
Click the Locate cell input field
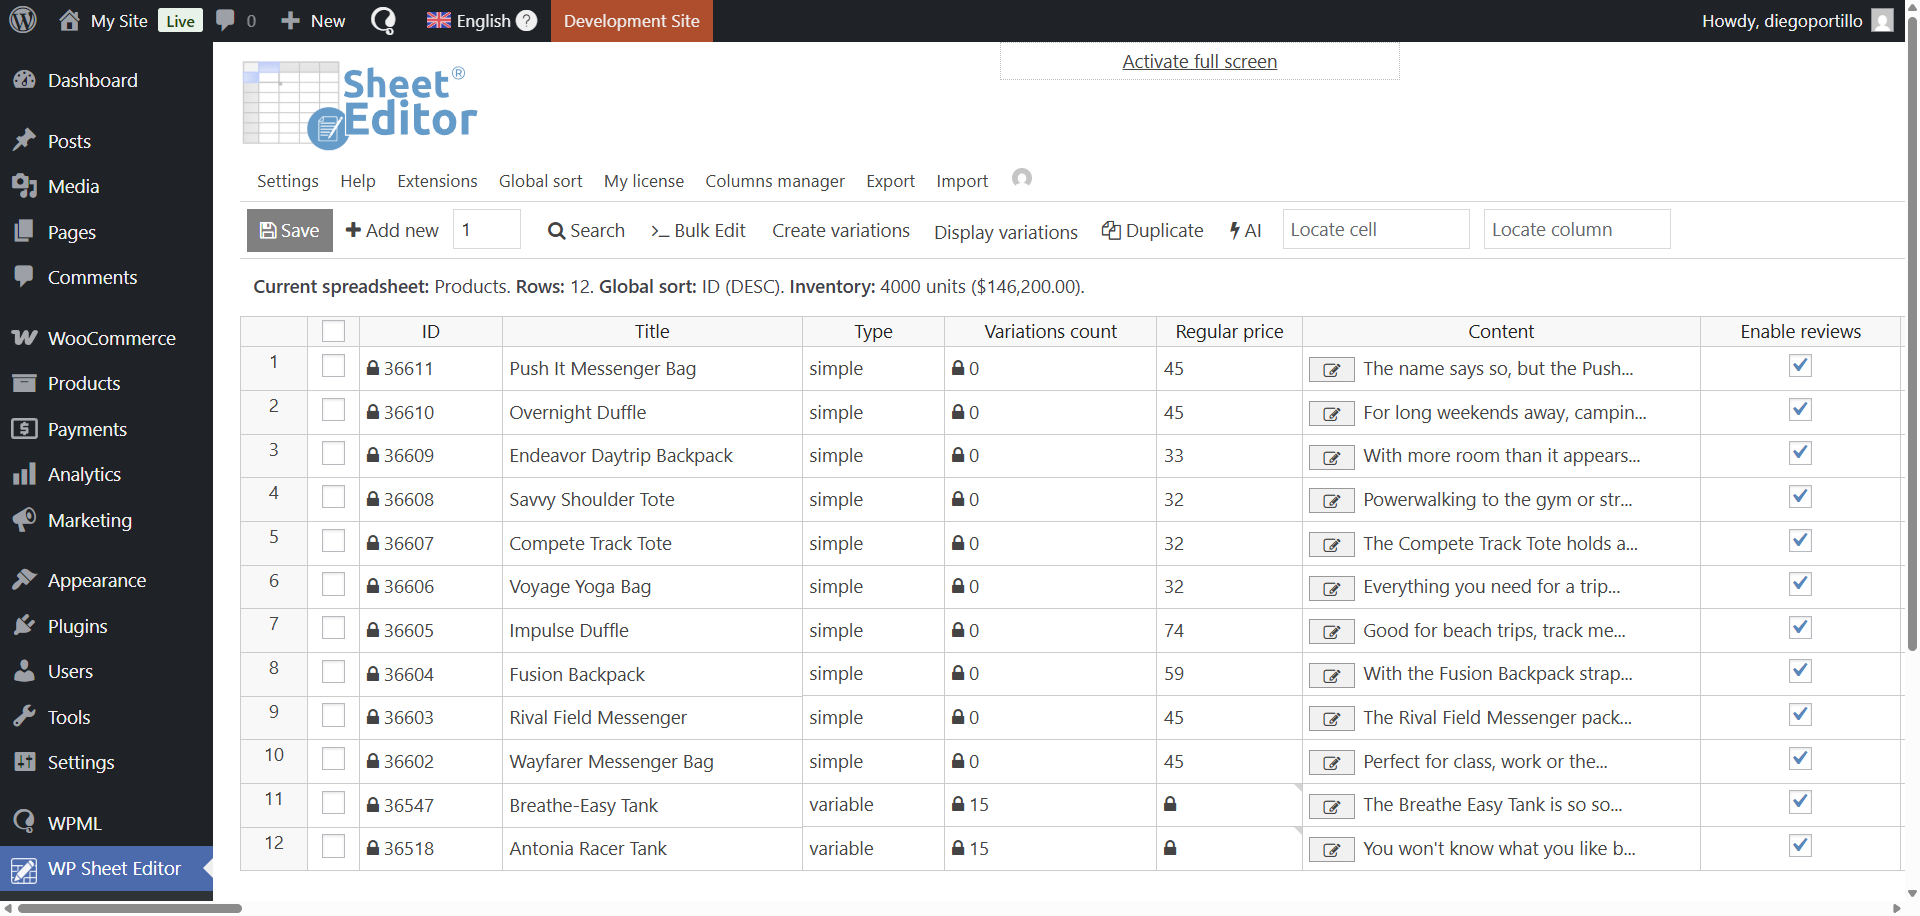coord(1375,230)
